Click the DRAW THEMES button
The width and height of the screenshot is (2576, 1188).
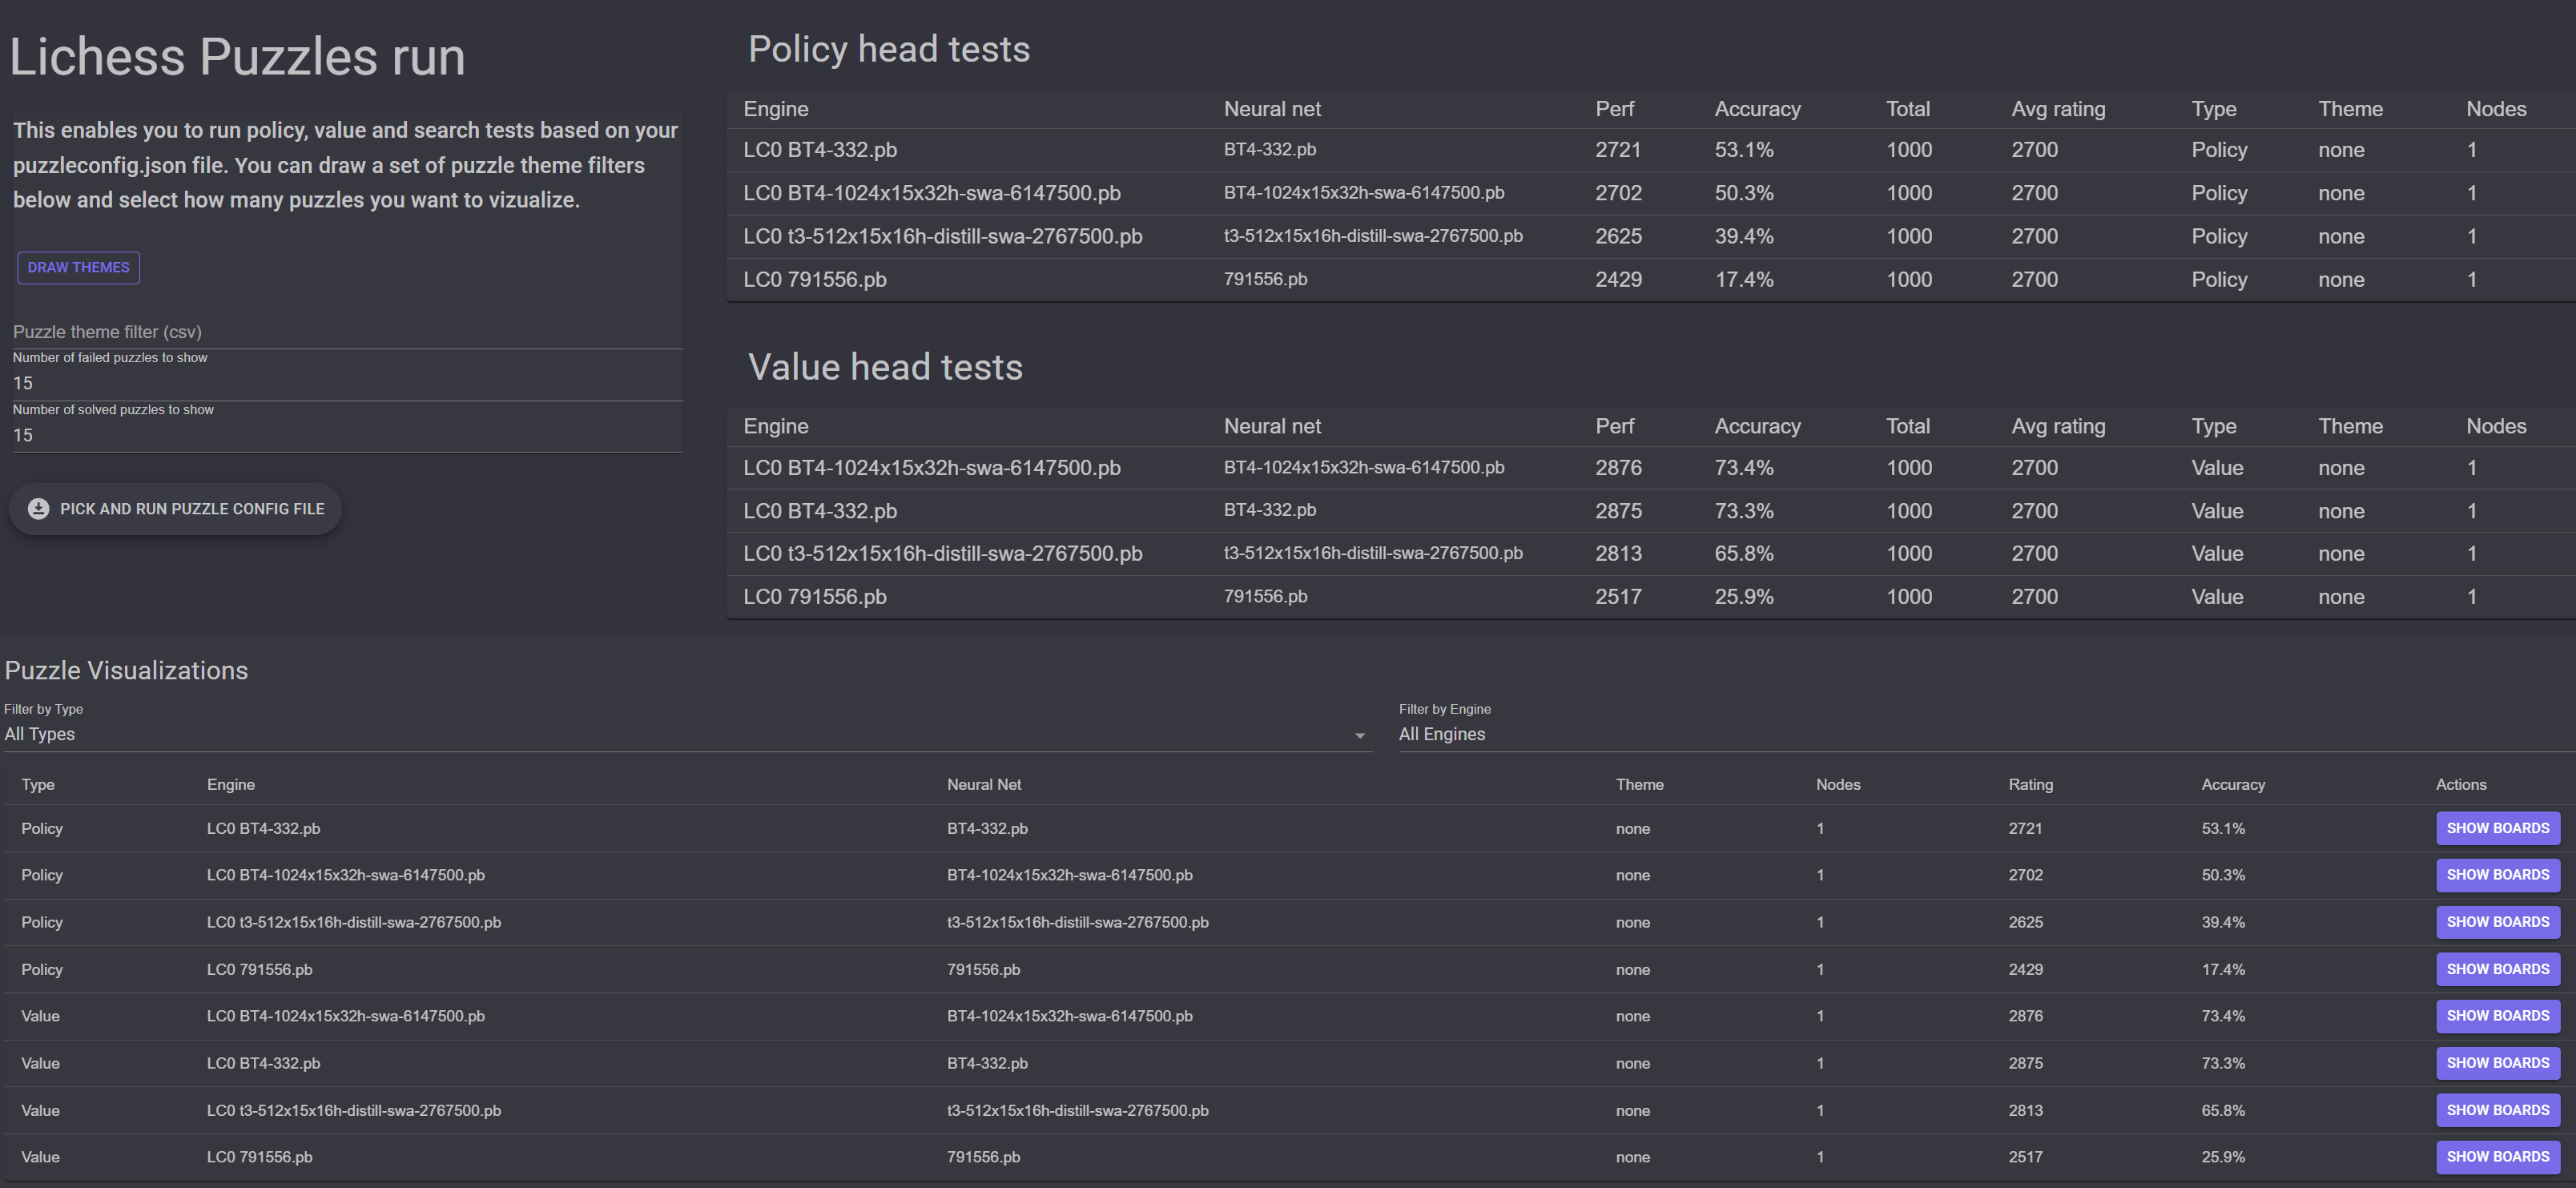click(x=78, y=267)
